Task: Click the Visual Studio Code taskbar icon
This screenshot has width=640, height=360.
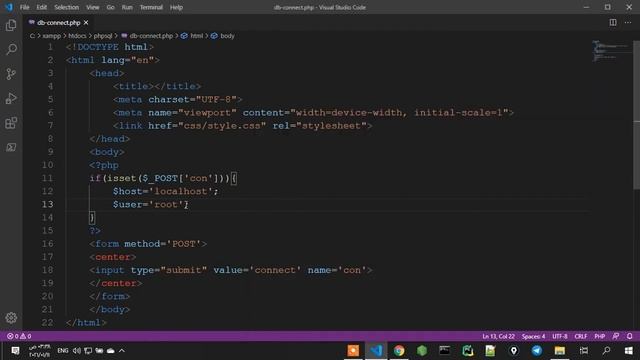Action: [x=376, y=350]
